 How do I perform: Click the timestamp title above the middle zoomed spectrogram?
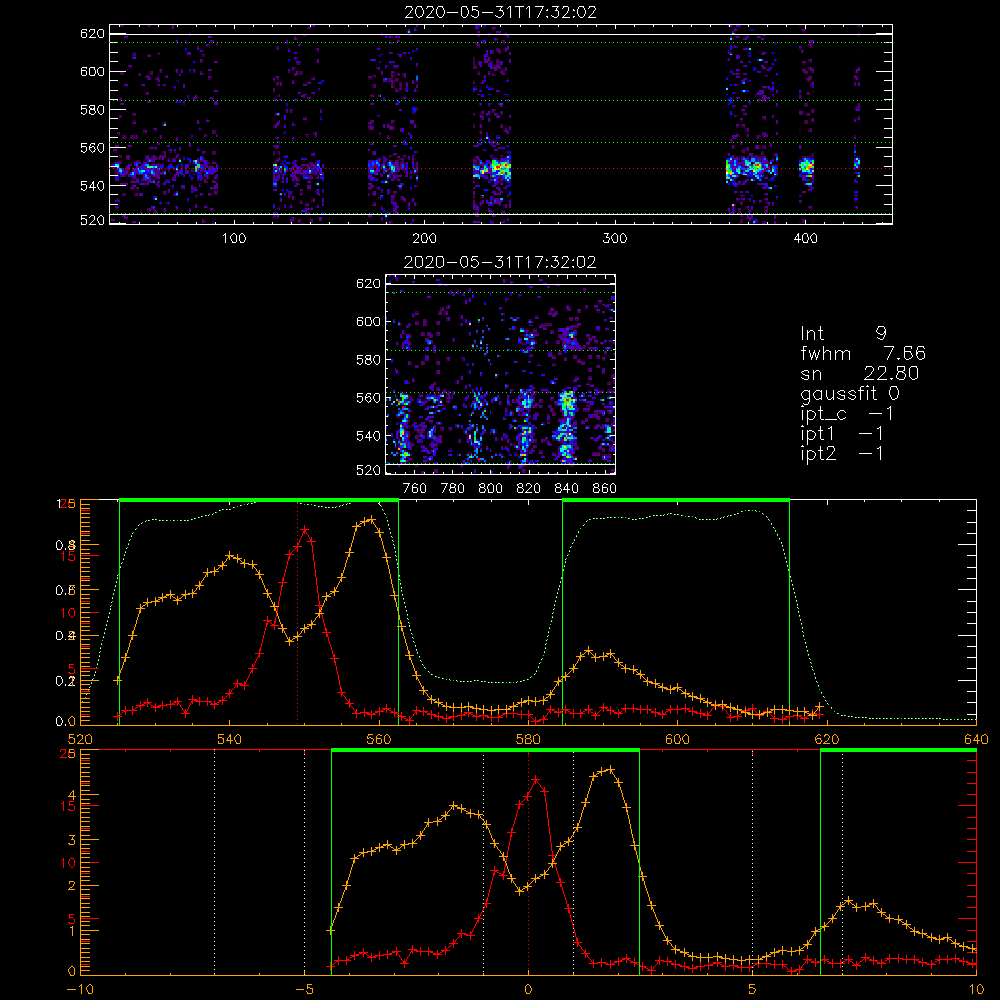click(500, 262)
